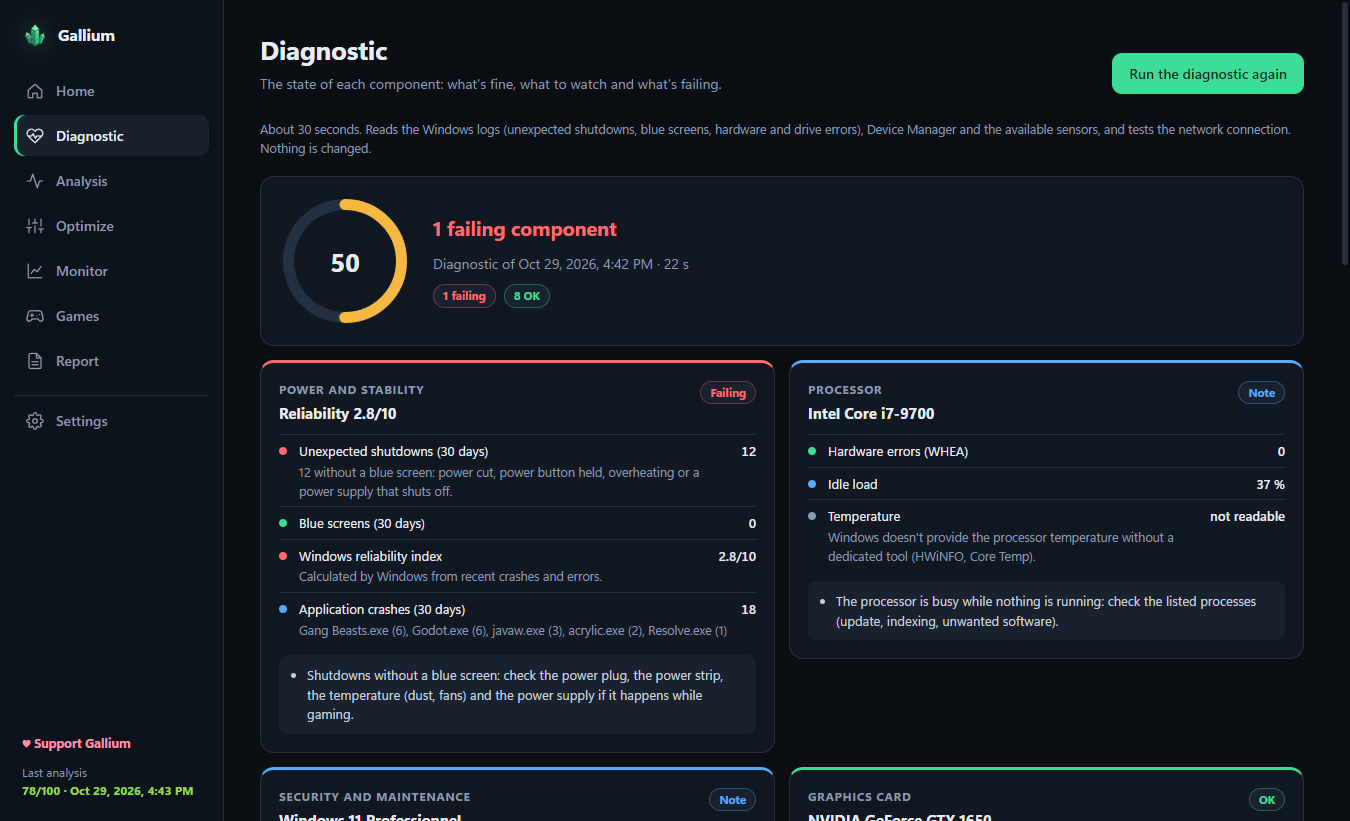Click the '8 OK' badge
Screen dimensions: 1350x821
[527, 296]
